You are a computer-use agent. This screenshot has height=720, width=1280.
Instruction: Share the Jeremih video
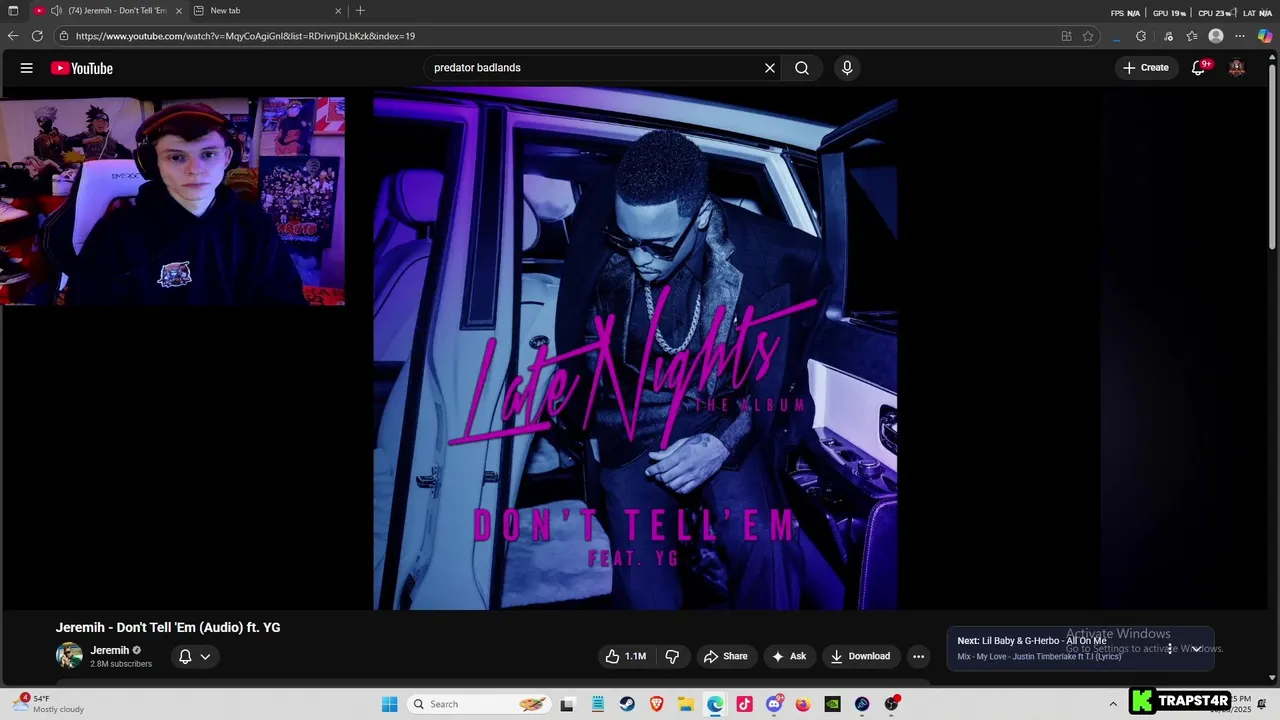726,656
